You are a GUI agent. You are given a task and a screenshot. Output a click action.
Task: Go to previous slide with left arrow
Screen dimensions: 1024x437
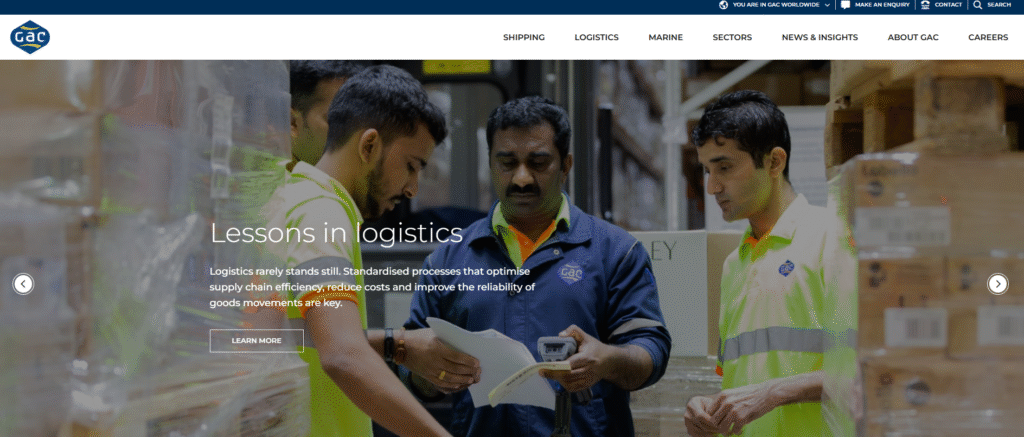coord(23,283)
